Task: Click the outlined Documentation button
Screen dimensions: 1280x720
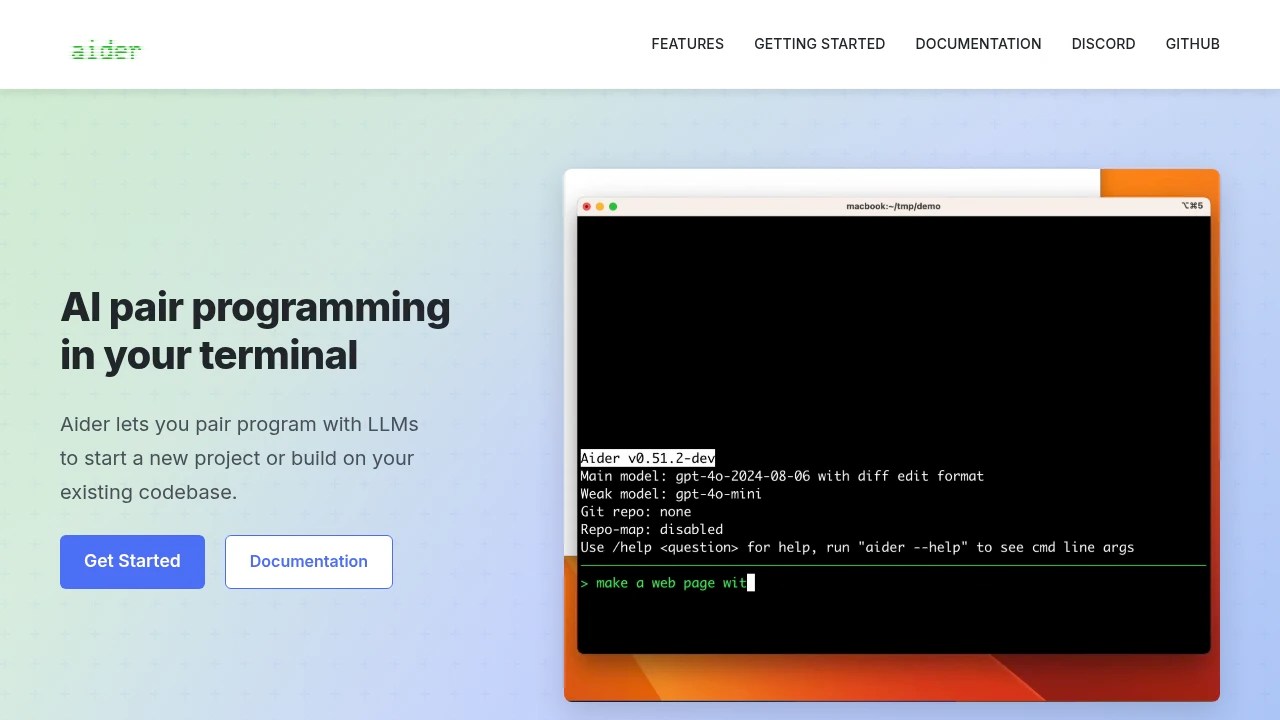Action: pyautogui.click(x=308, y=561)
